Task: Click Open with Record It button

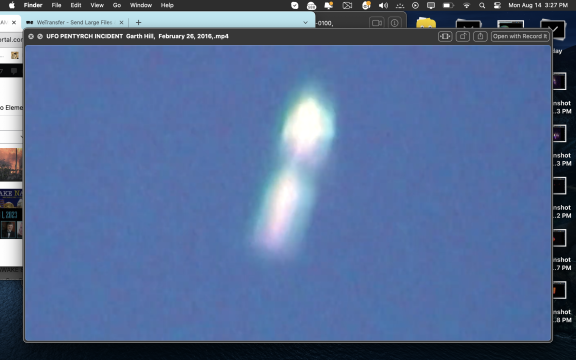Action: pos(520,36)
